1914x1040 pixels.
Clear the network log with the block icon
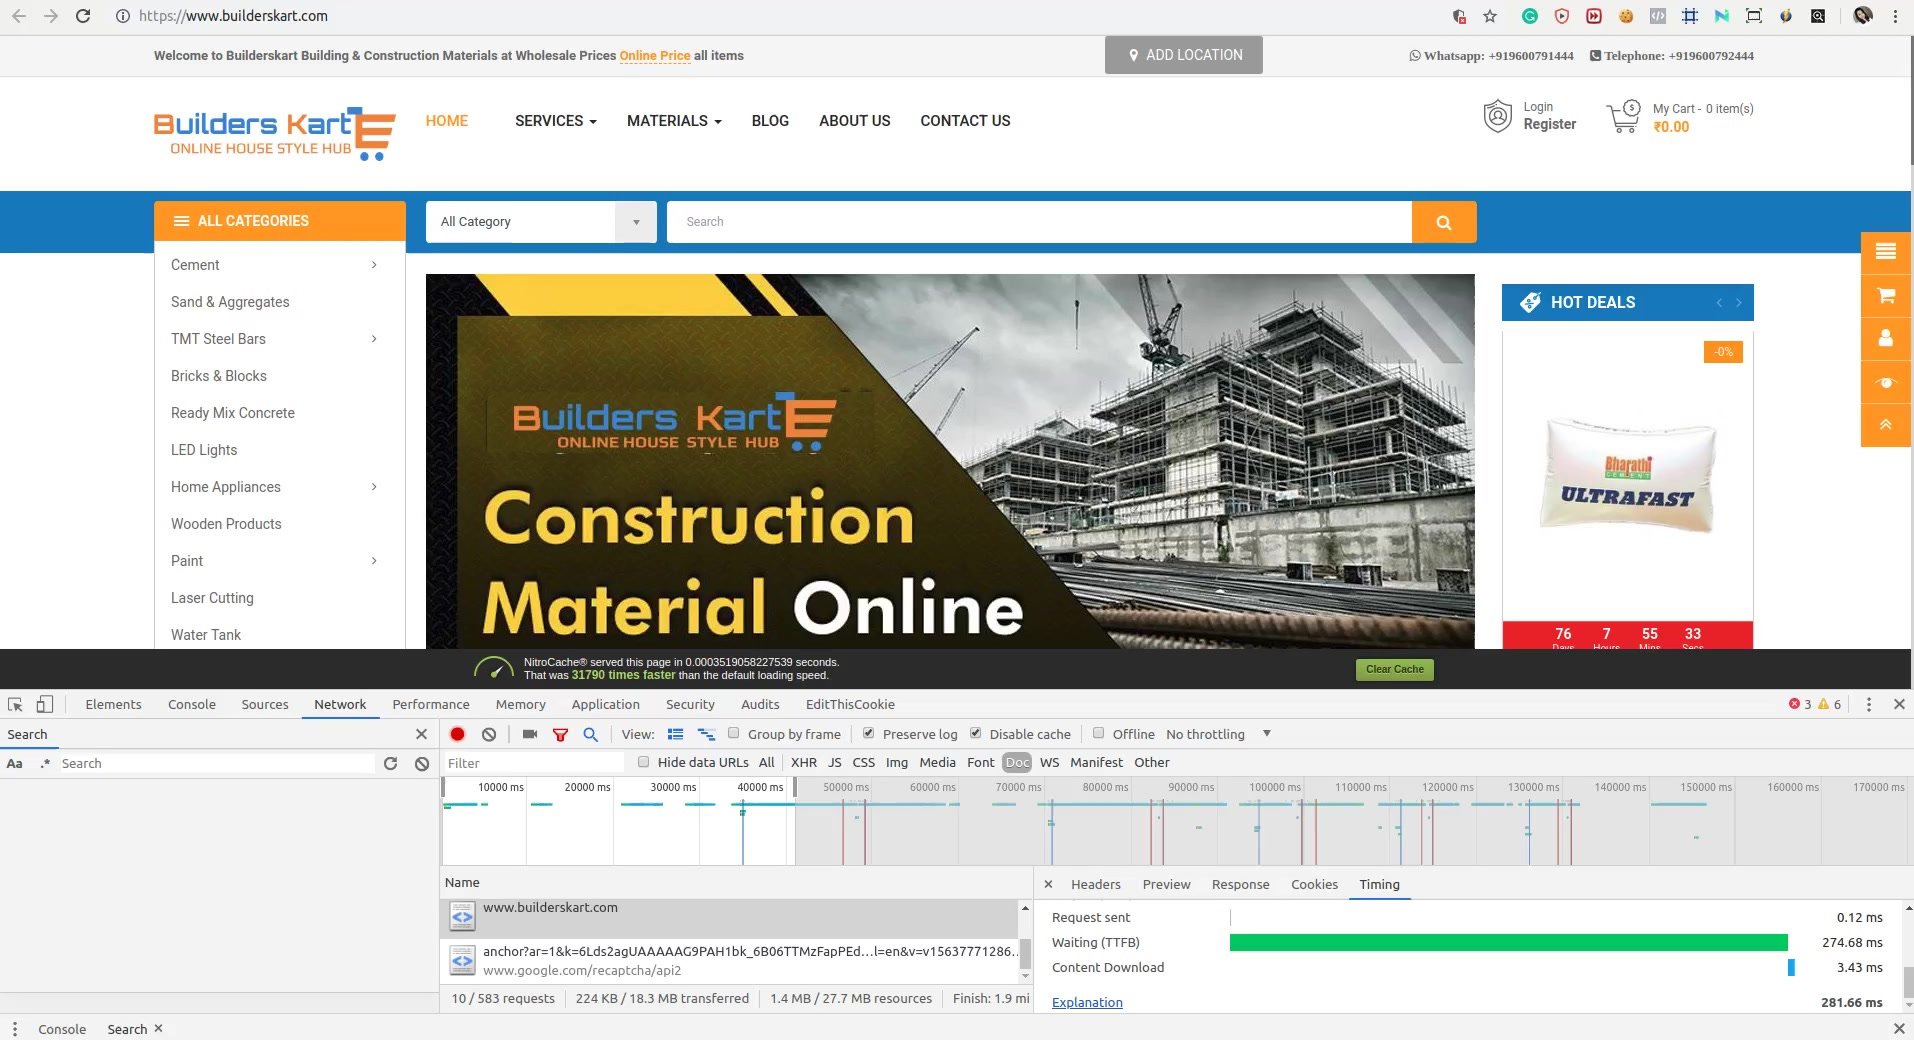(489, 734)
